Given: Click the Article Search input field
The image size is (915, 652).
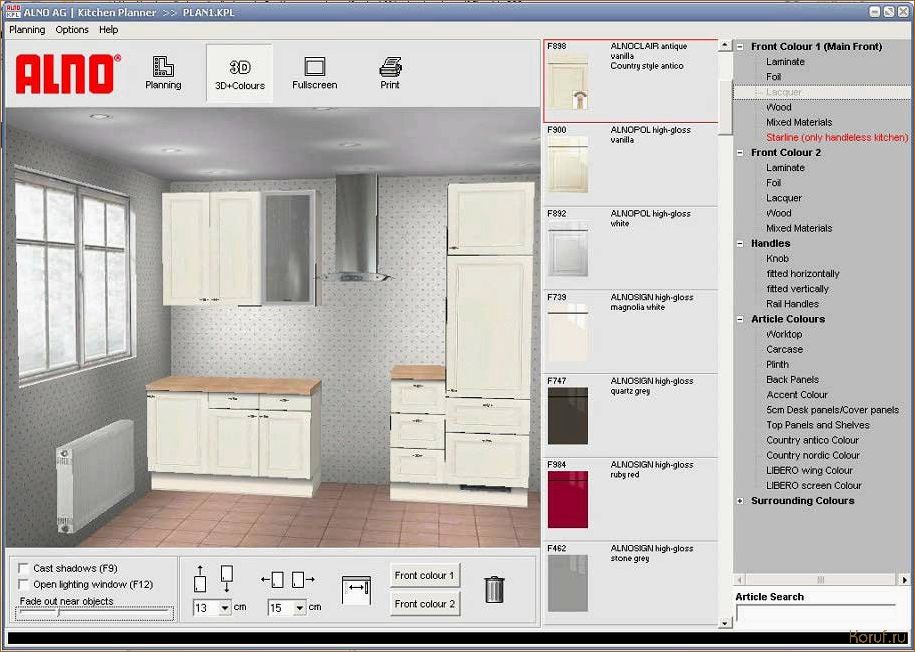Looking at the screenshot, I should pyautogui.click(x=815, y=615).
